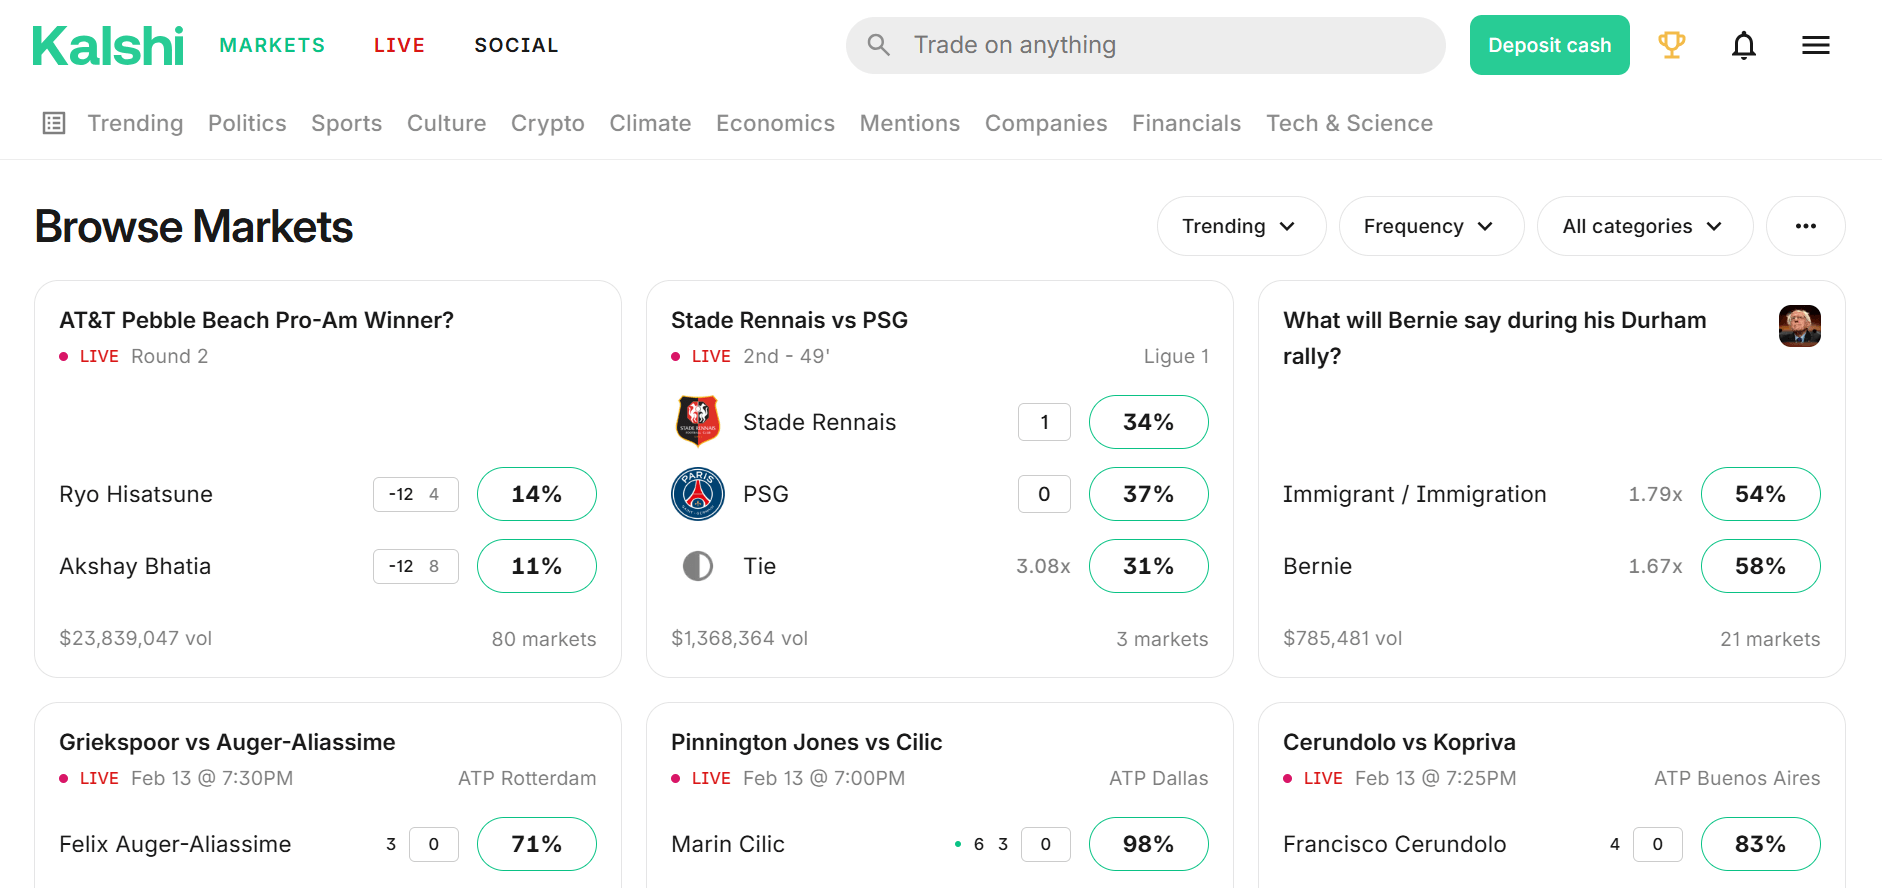Viewport: 1882px width, 888px height.
Task: Click the Tie half-circle icon
Action: [698, 566]
